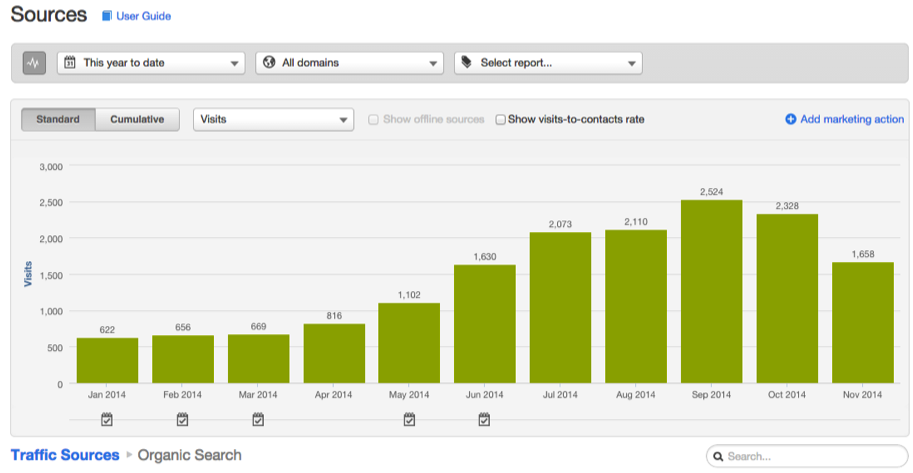
Task: Open the Visits metric dropdown
Action: [x=273, y=119]
